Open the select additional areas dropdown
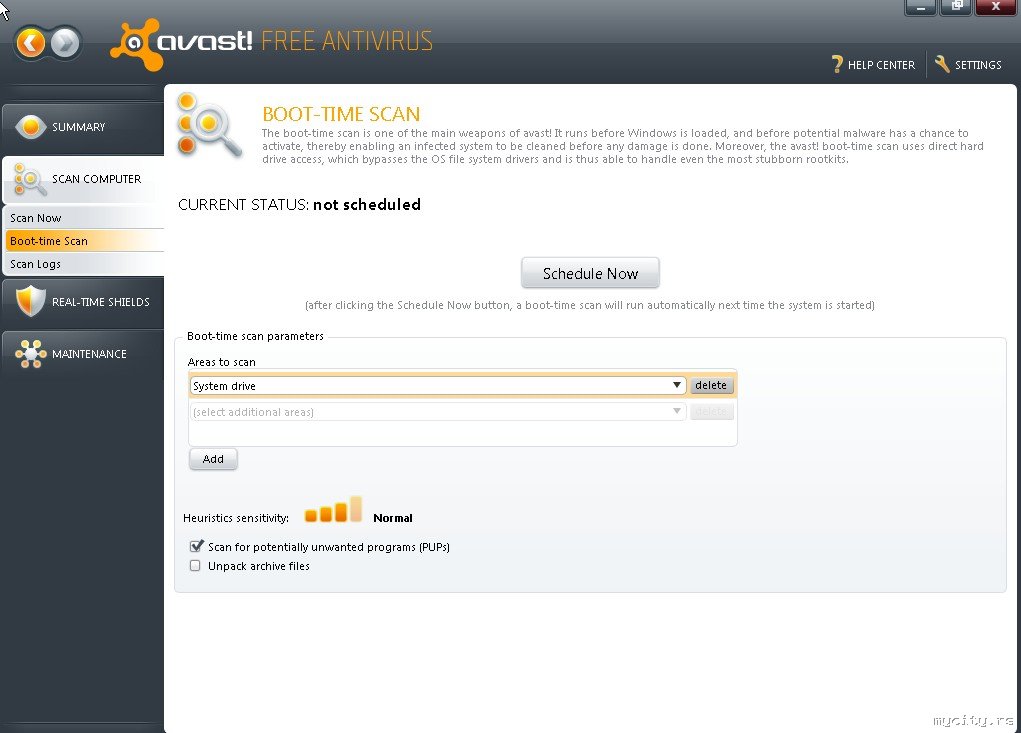 coord(438,412)
